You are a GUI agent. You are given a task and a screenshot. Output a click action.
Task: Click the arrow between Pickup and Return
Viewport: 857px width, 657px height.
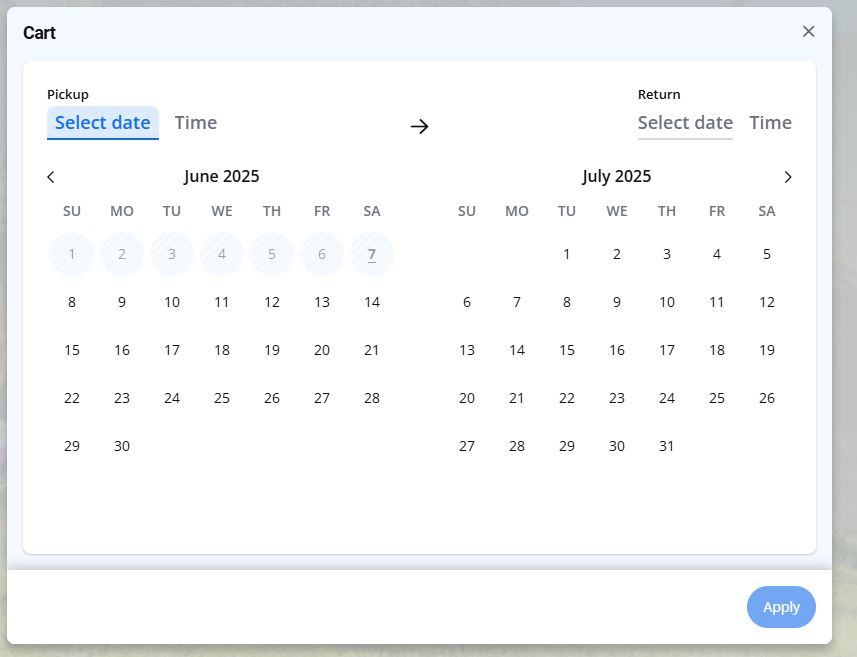[419, 126]
